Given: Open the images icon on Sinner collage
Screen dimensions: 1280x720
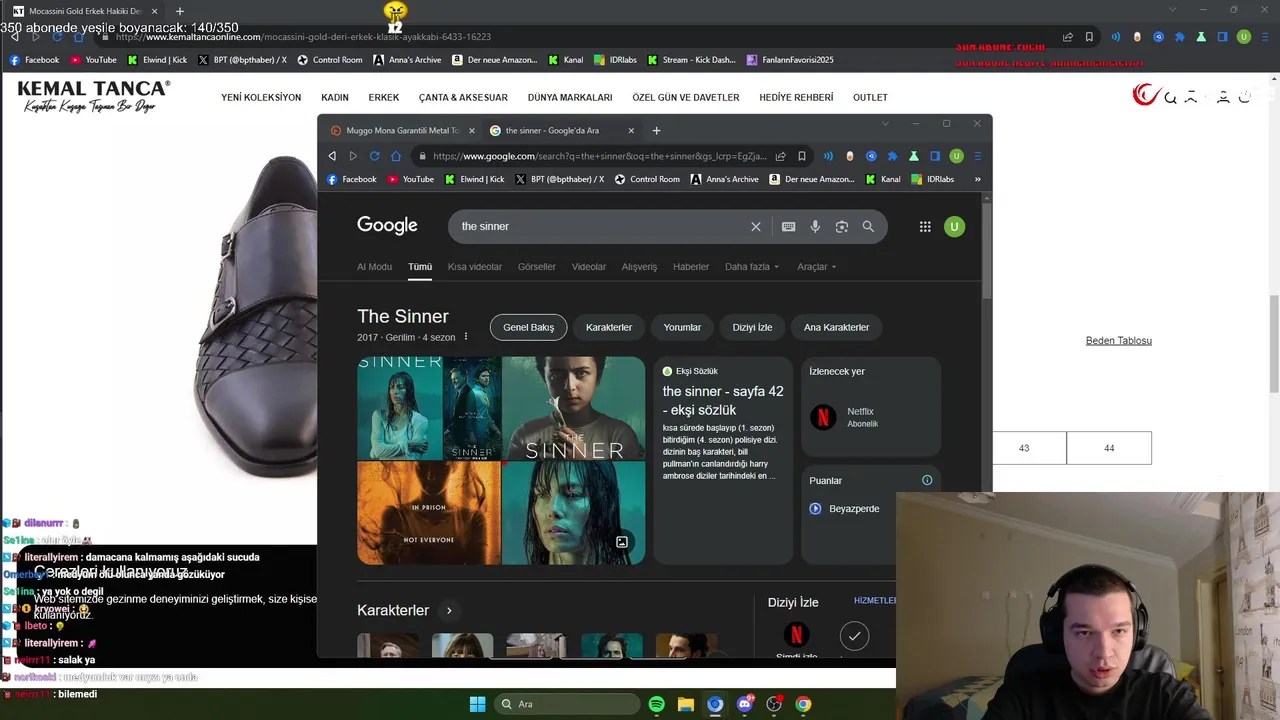Looking at the screenshot, I should point(622,542).
